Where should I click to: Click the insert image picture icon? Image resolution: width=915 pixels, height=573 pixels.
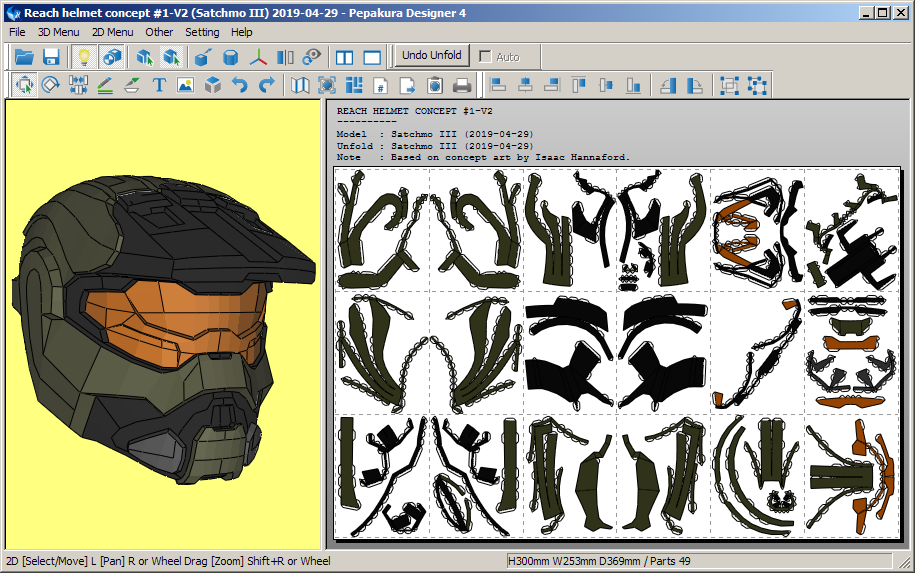coord(186,85)
